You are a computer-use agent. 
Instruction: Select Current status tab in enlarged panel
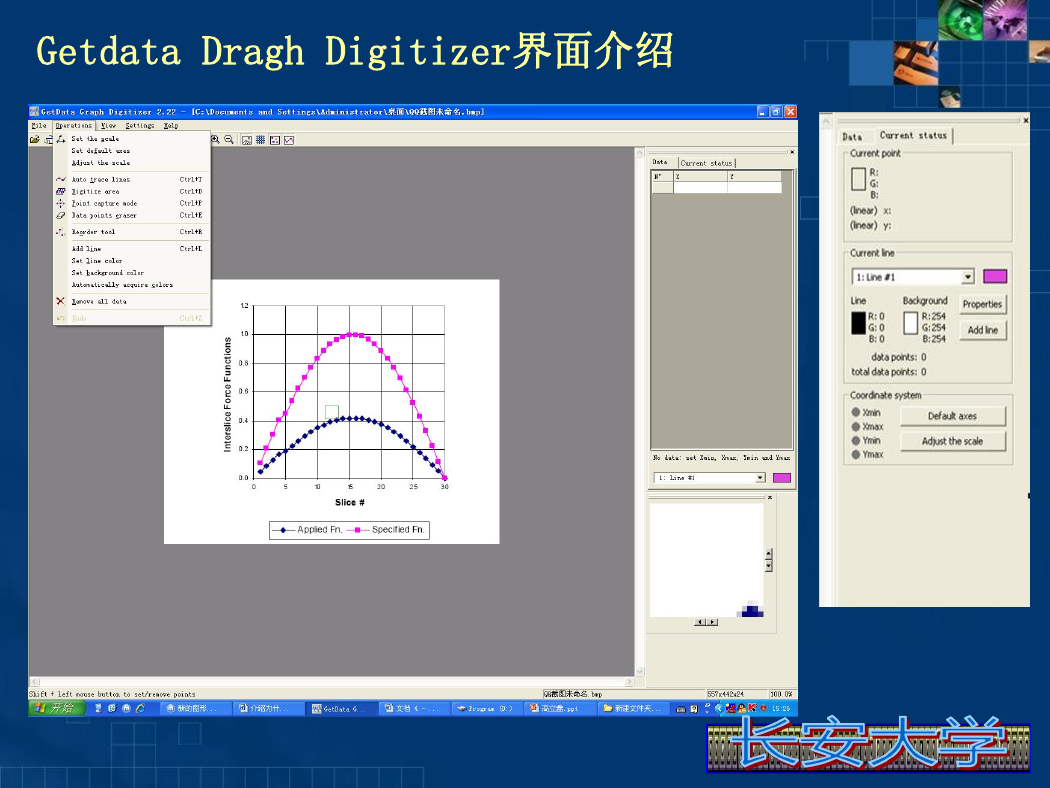(913, 135)
